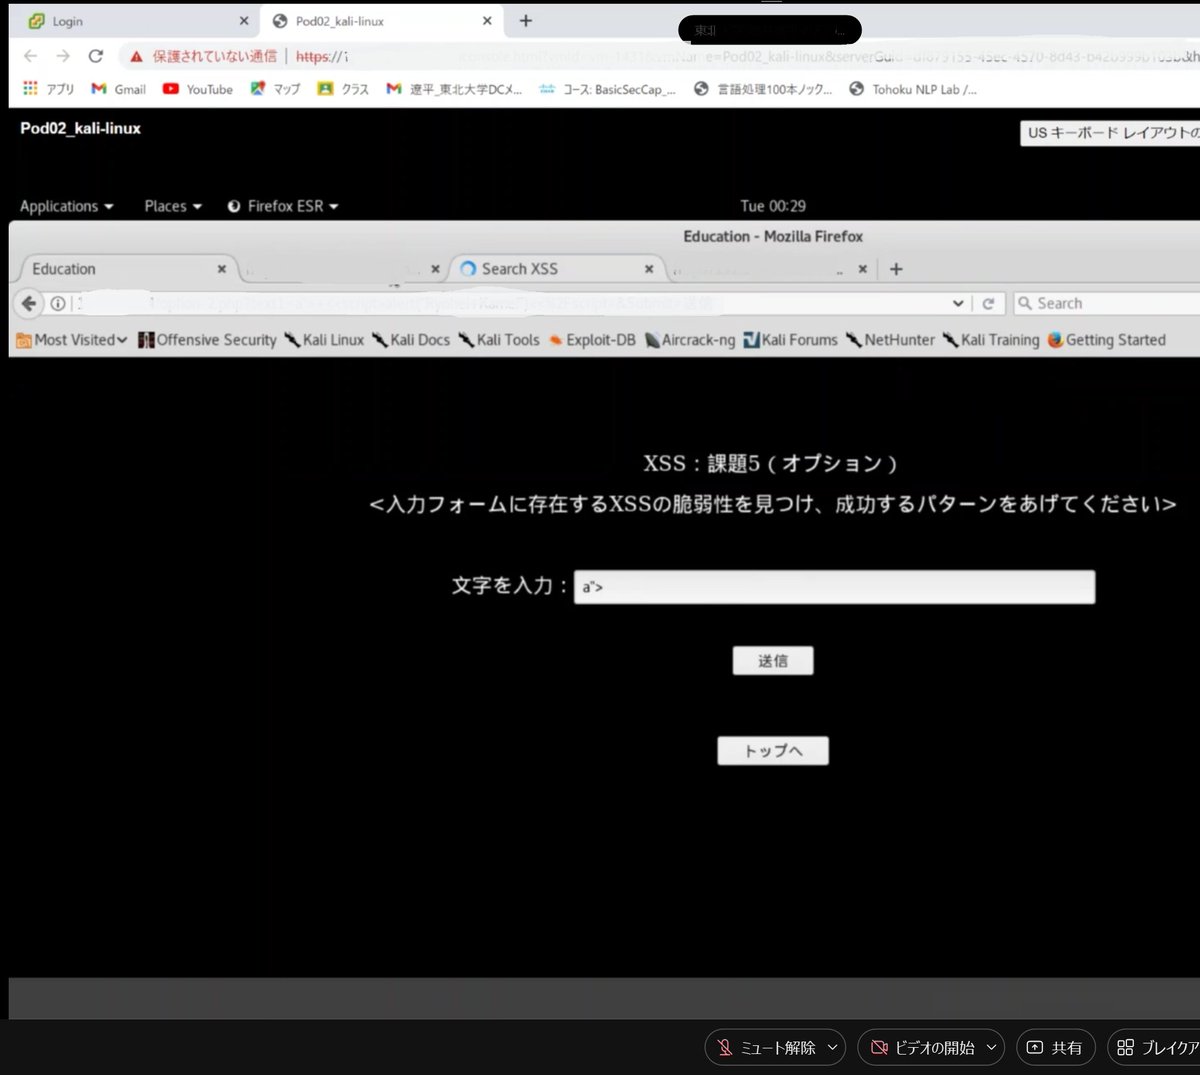Click the Firefox back arrow button
The width and height of the screenshot is (1200, 1075).
pos(29,304)
